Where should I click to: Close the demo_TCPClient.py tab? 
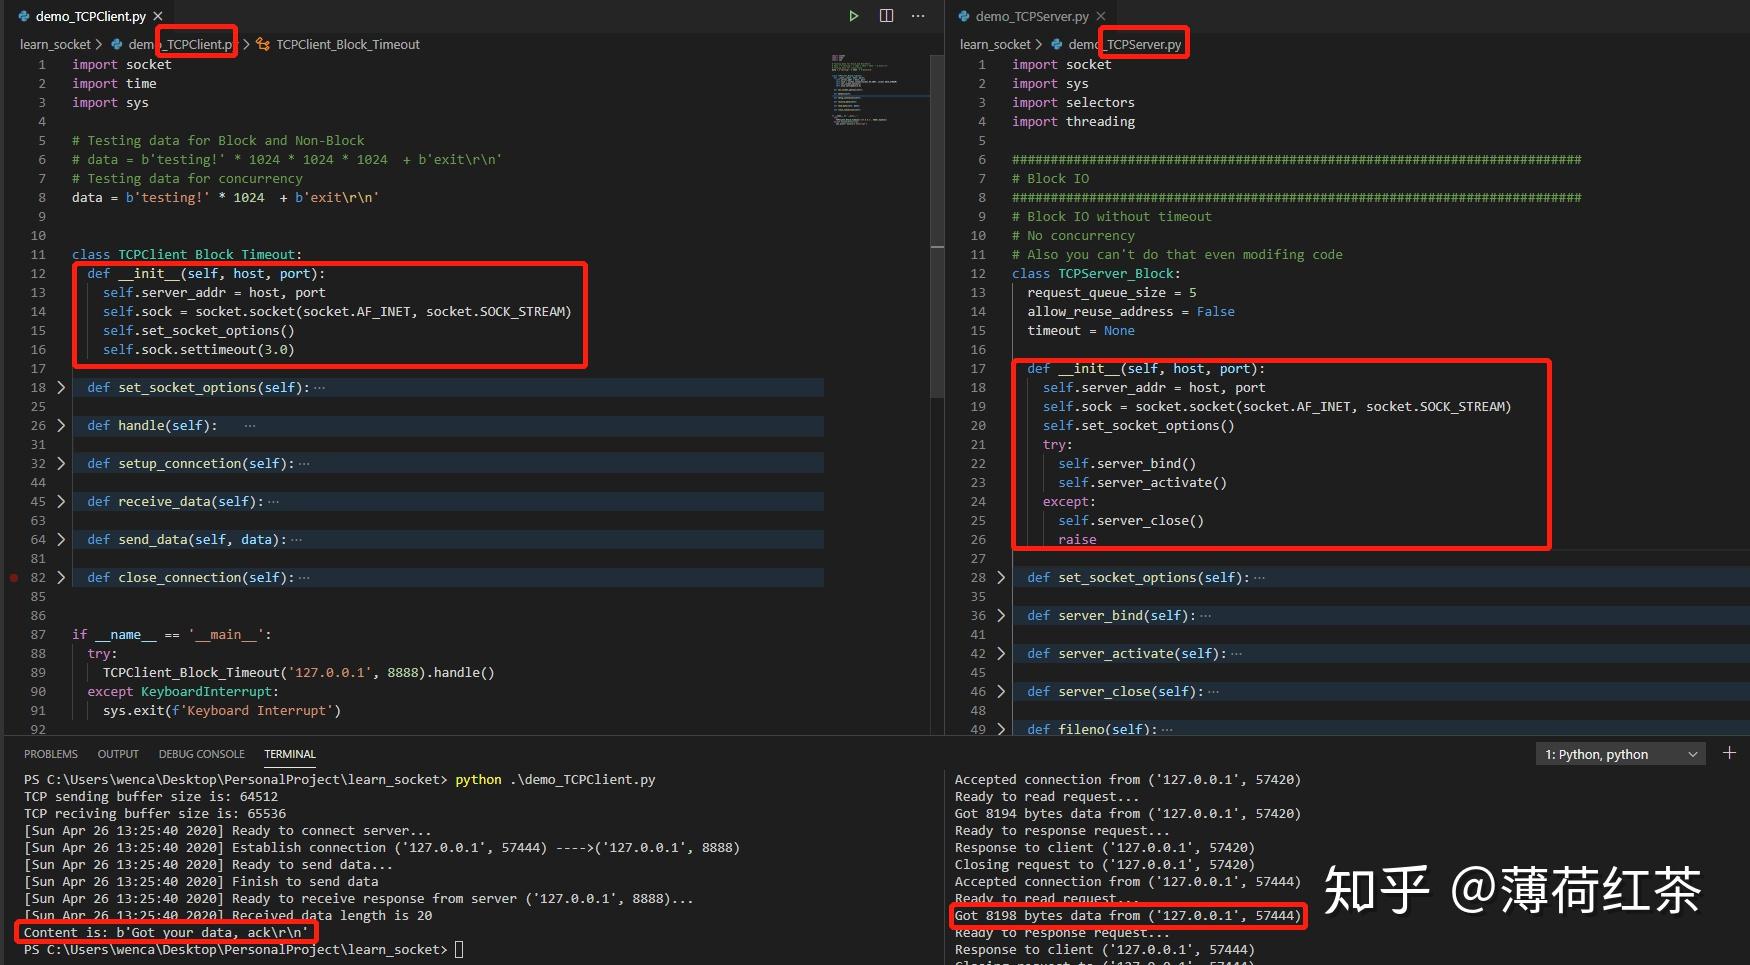(158, 16)
